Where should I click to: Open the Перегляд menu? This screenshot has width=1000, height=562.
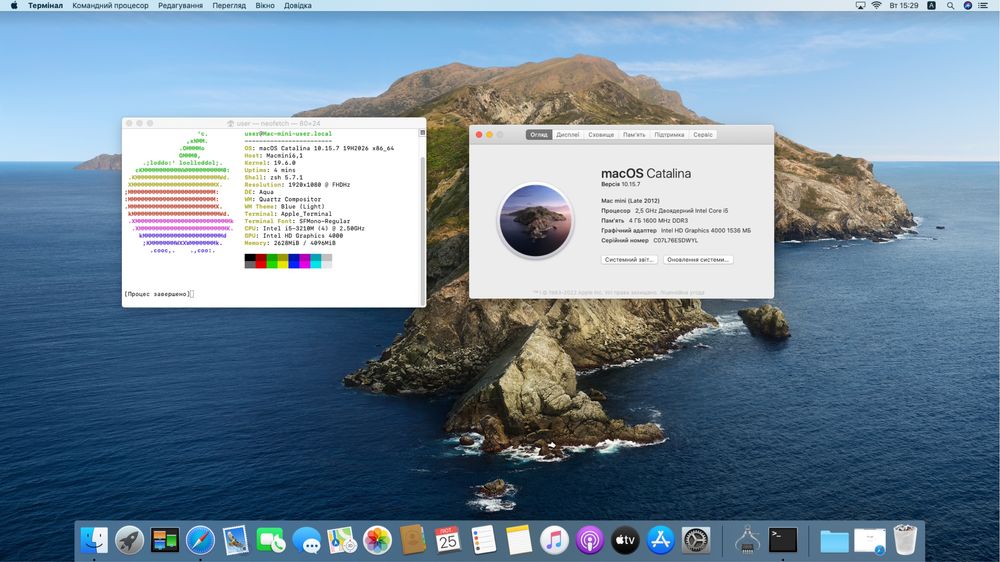(229, 6)
